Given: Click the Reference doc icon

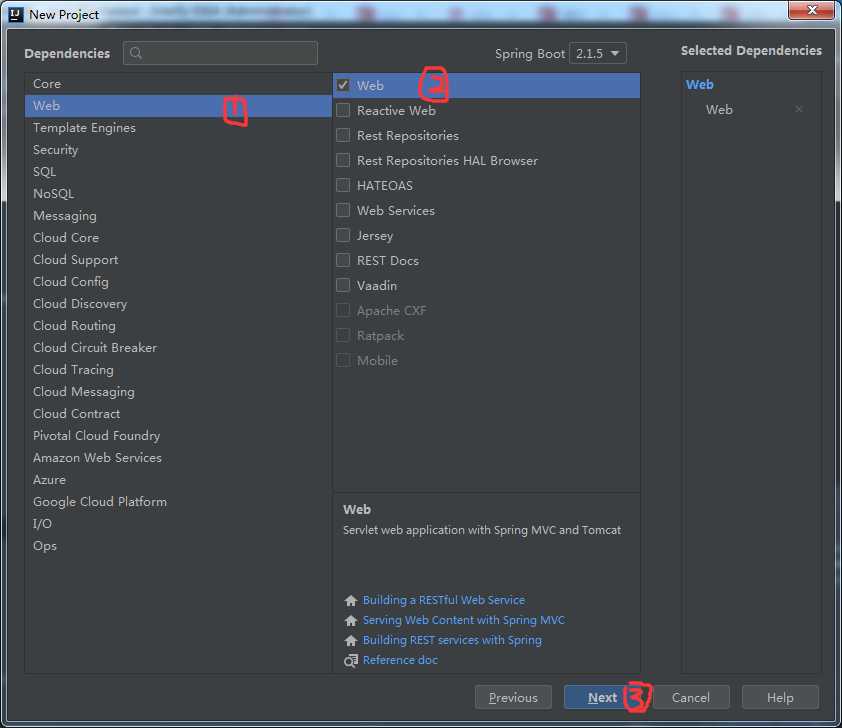Looking at the screenshot, I should (351, 661).
